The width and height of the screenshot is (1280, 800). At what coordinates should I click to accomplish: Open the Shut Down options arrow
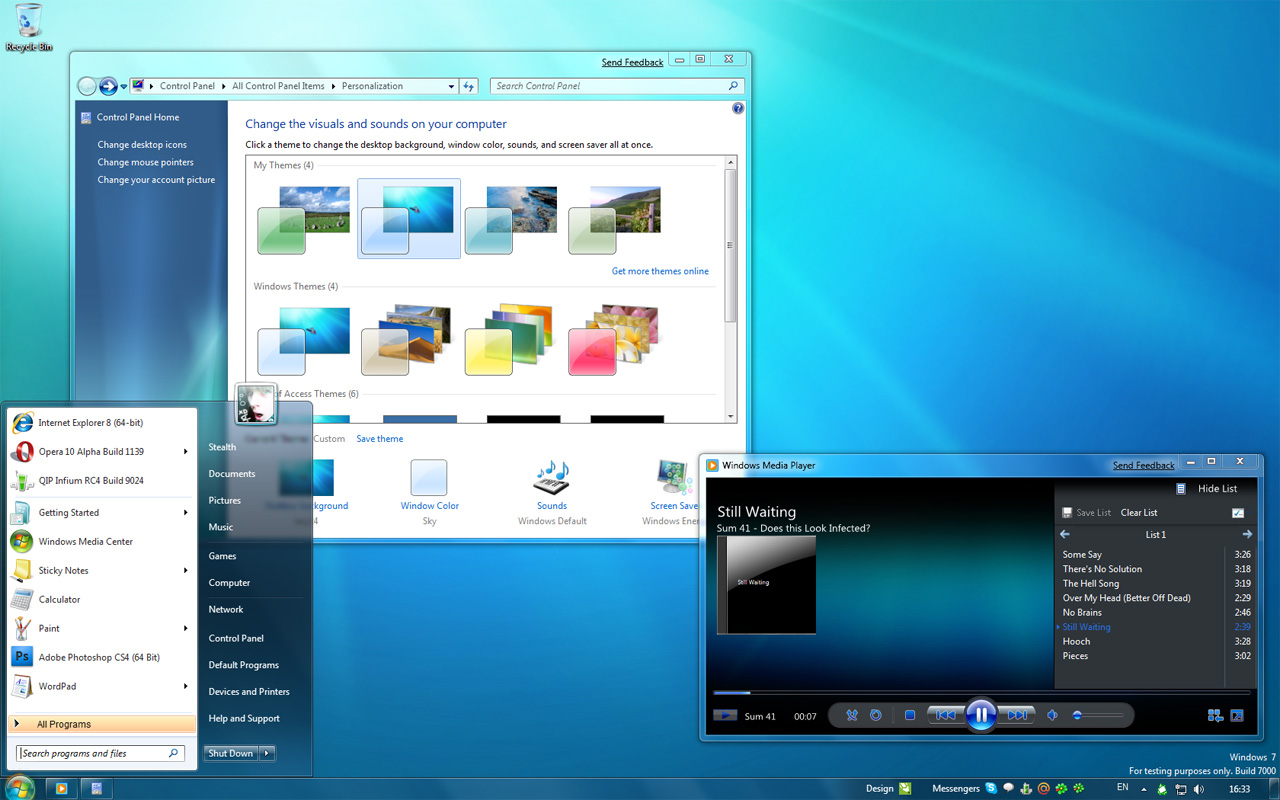pos(267,753)
